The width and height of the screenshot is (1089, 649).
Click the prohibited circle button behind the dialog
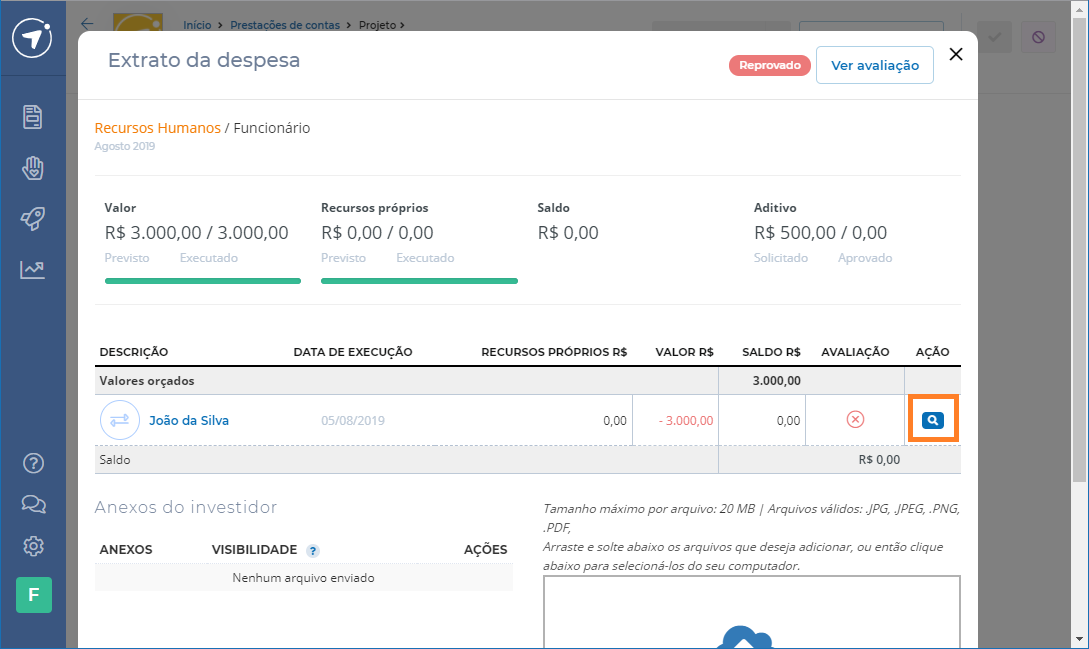click(x=1038, y=37)
